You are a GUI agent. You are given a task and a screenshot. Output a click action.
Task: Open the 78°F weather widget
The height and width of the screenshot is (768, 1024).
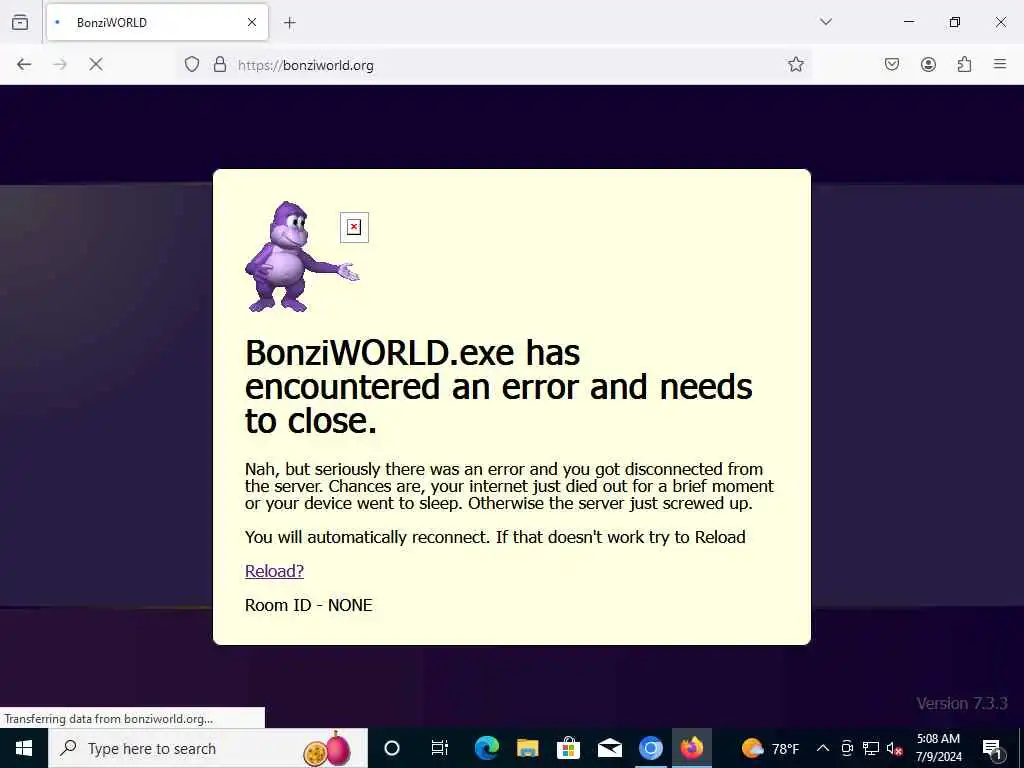pos(770,748)
